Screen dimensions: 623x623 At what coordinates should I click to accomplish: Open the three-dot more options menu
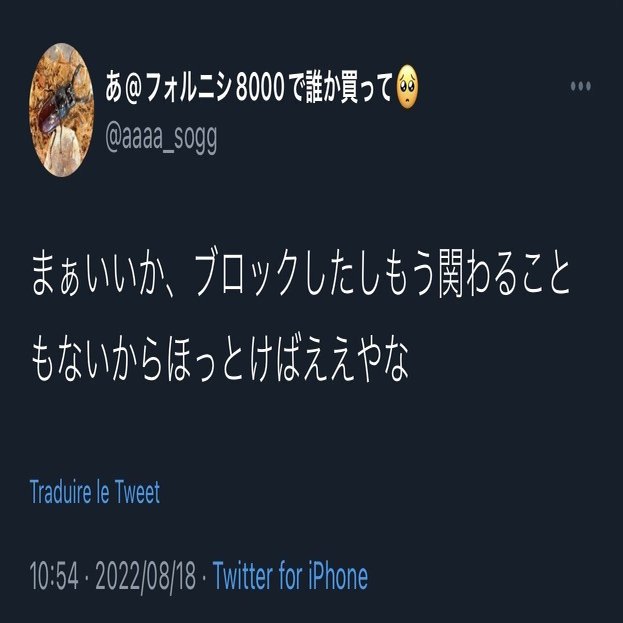[580, 86]
